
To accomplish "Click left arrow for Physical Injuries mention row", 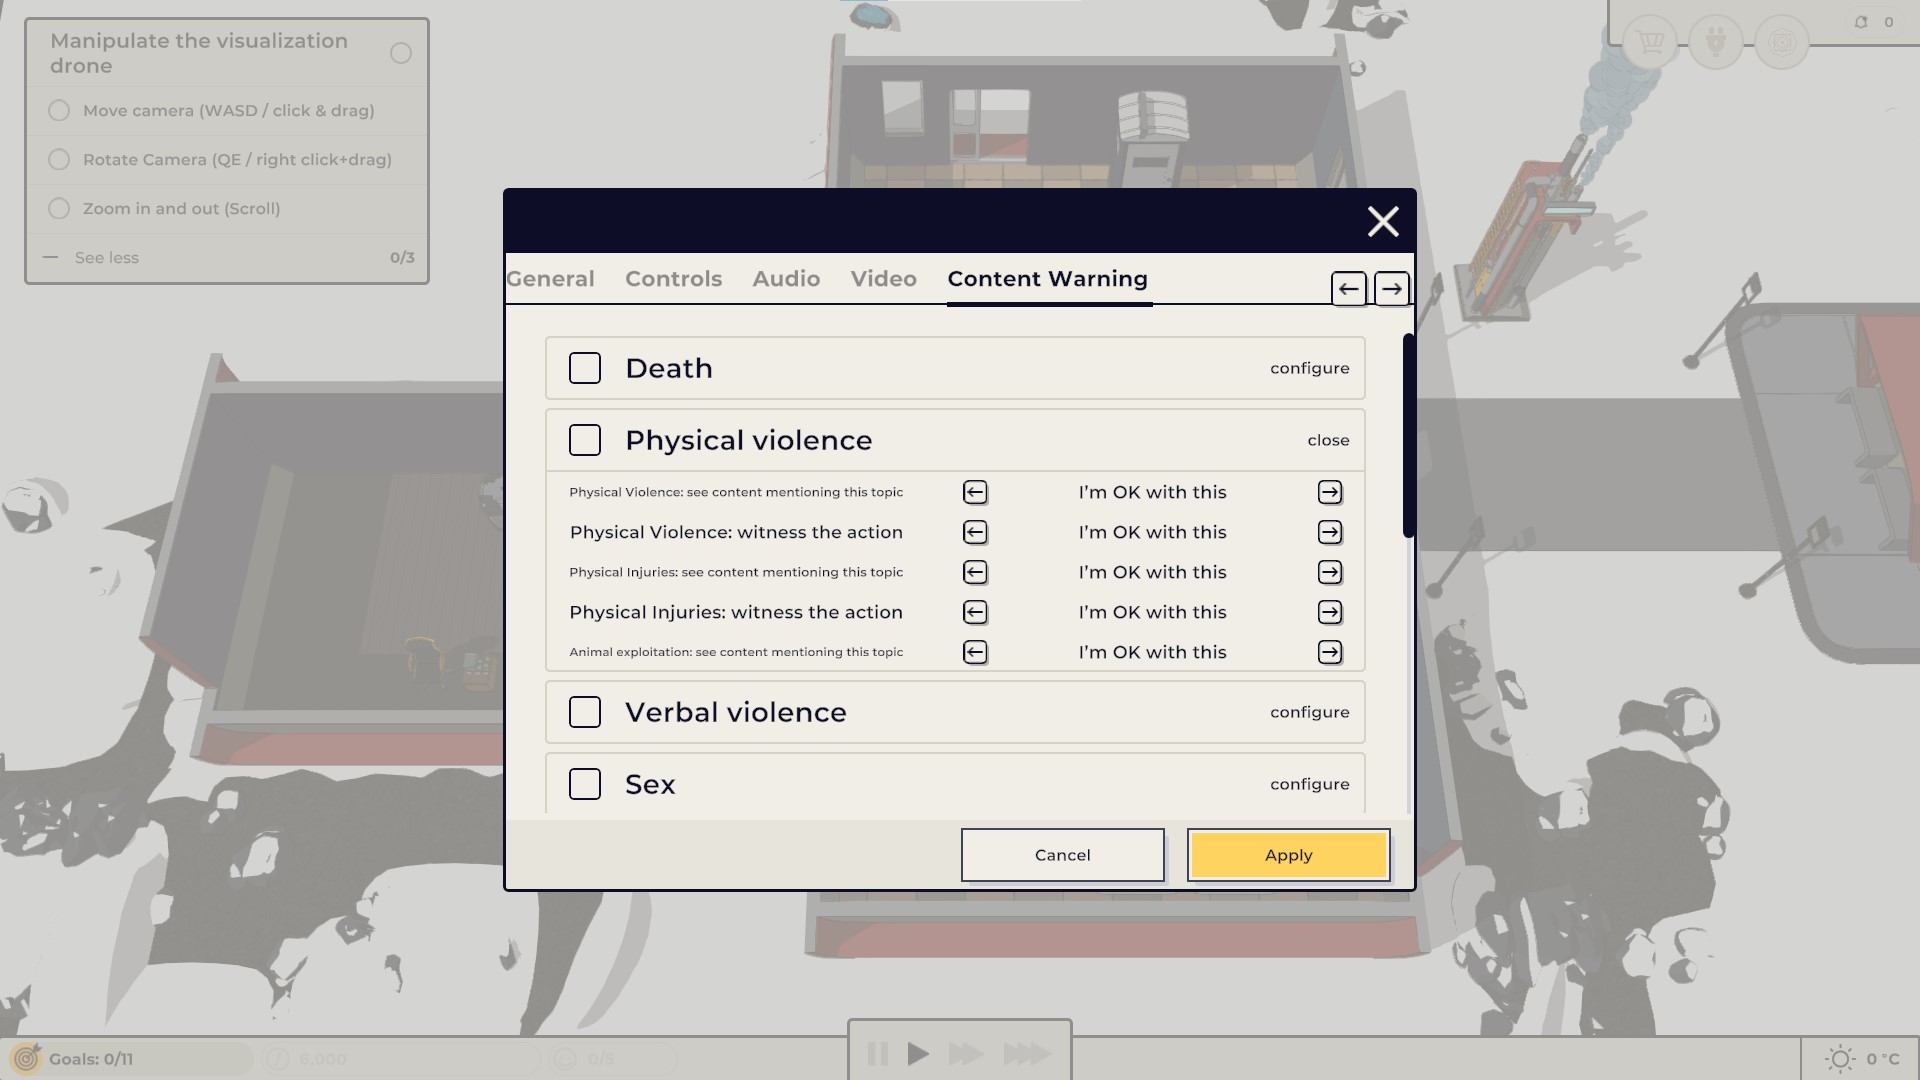I will coord(975,572).
